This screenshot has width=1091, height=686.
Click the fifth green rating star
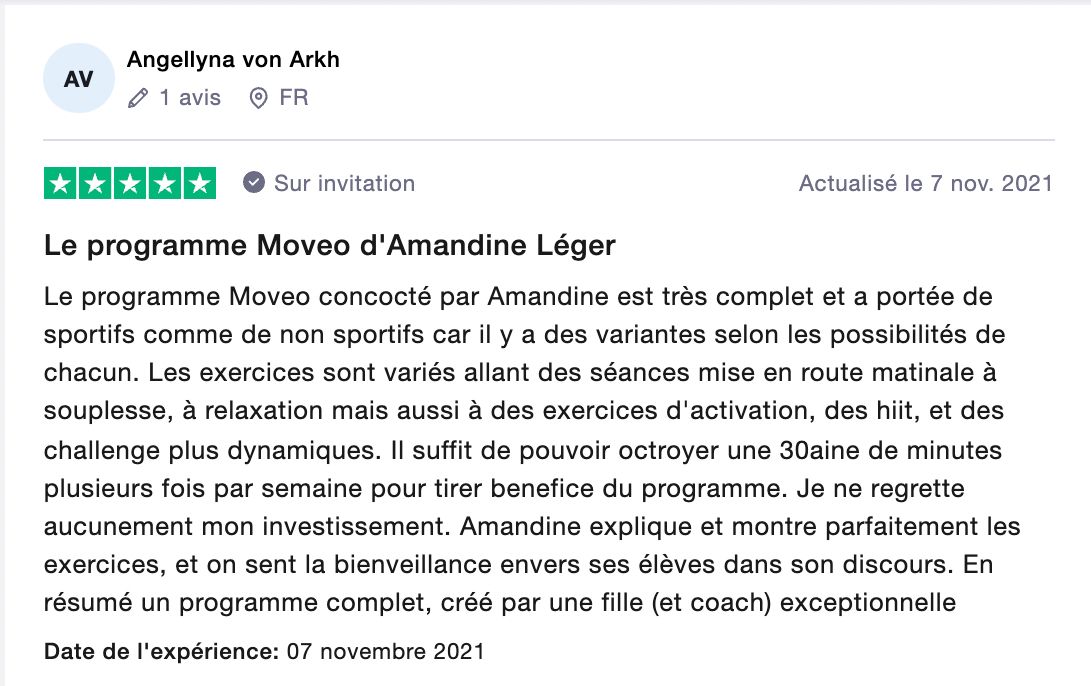coord(200,184)
